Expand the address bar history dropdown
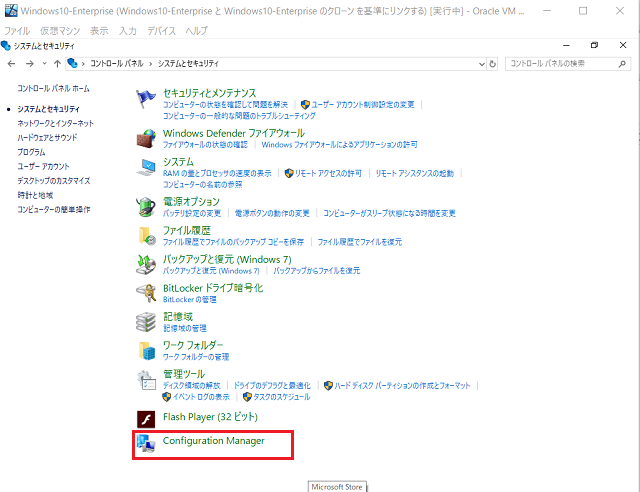This screenshot has height=492, width=640. pyautogui.click(x=482, y=64)
